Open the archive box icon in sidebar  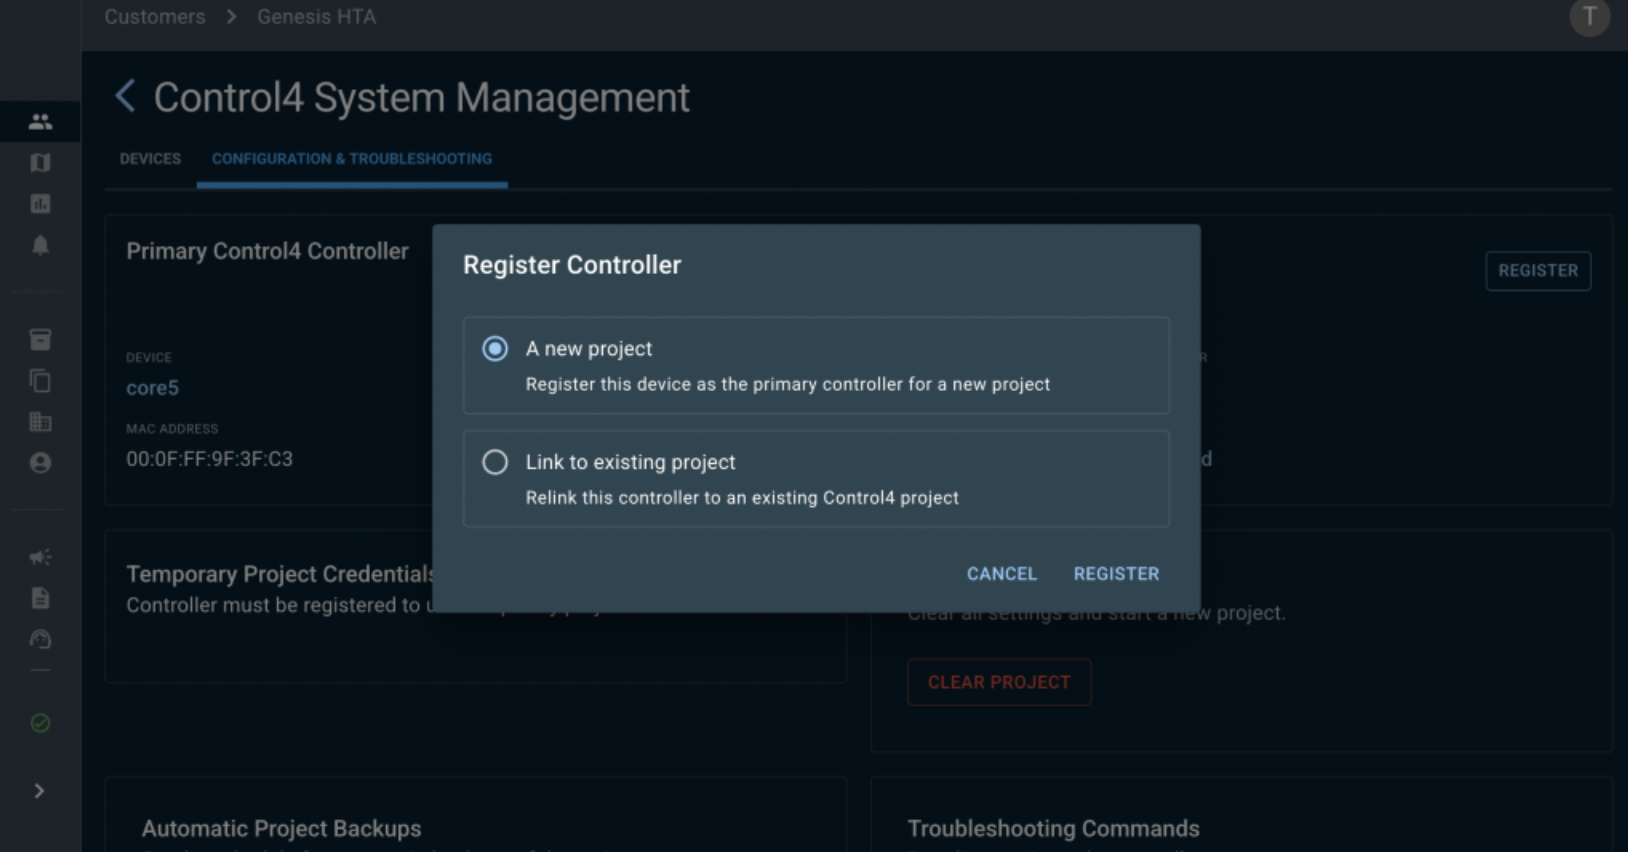[40, 340]
